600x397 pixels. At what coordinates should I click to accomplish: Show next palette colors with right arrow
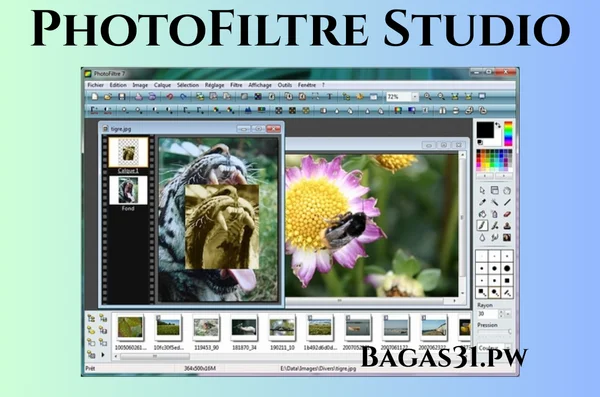coord(503,176)
